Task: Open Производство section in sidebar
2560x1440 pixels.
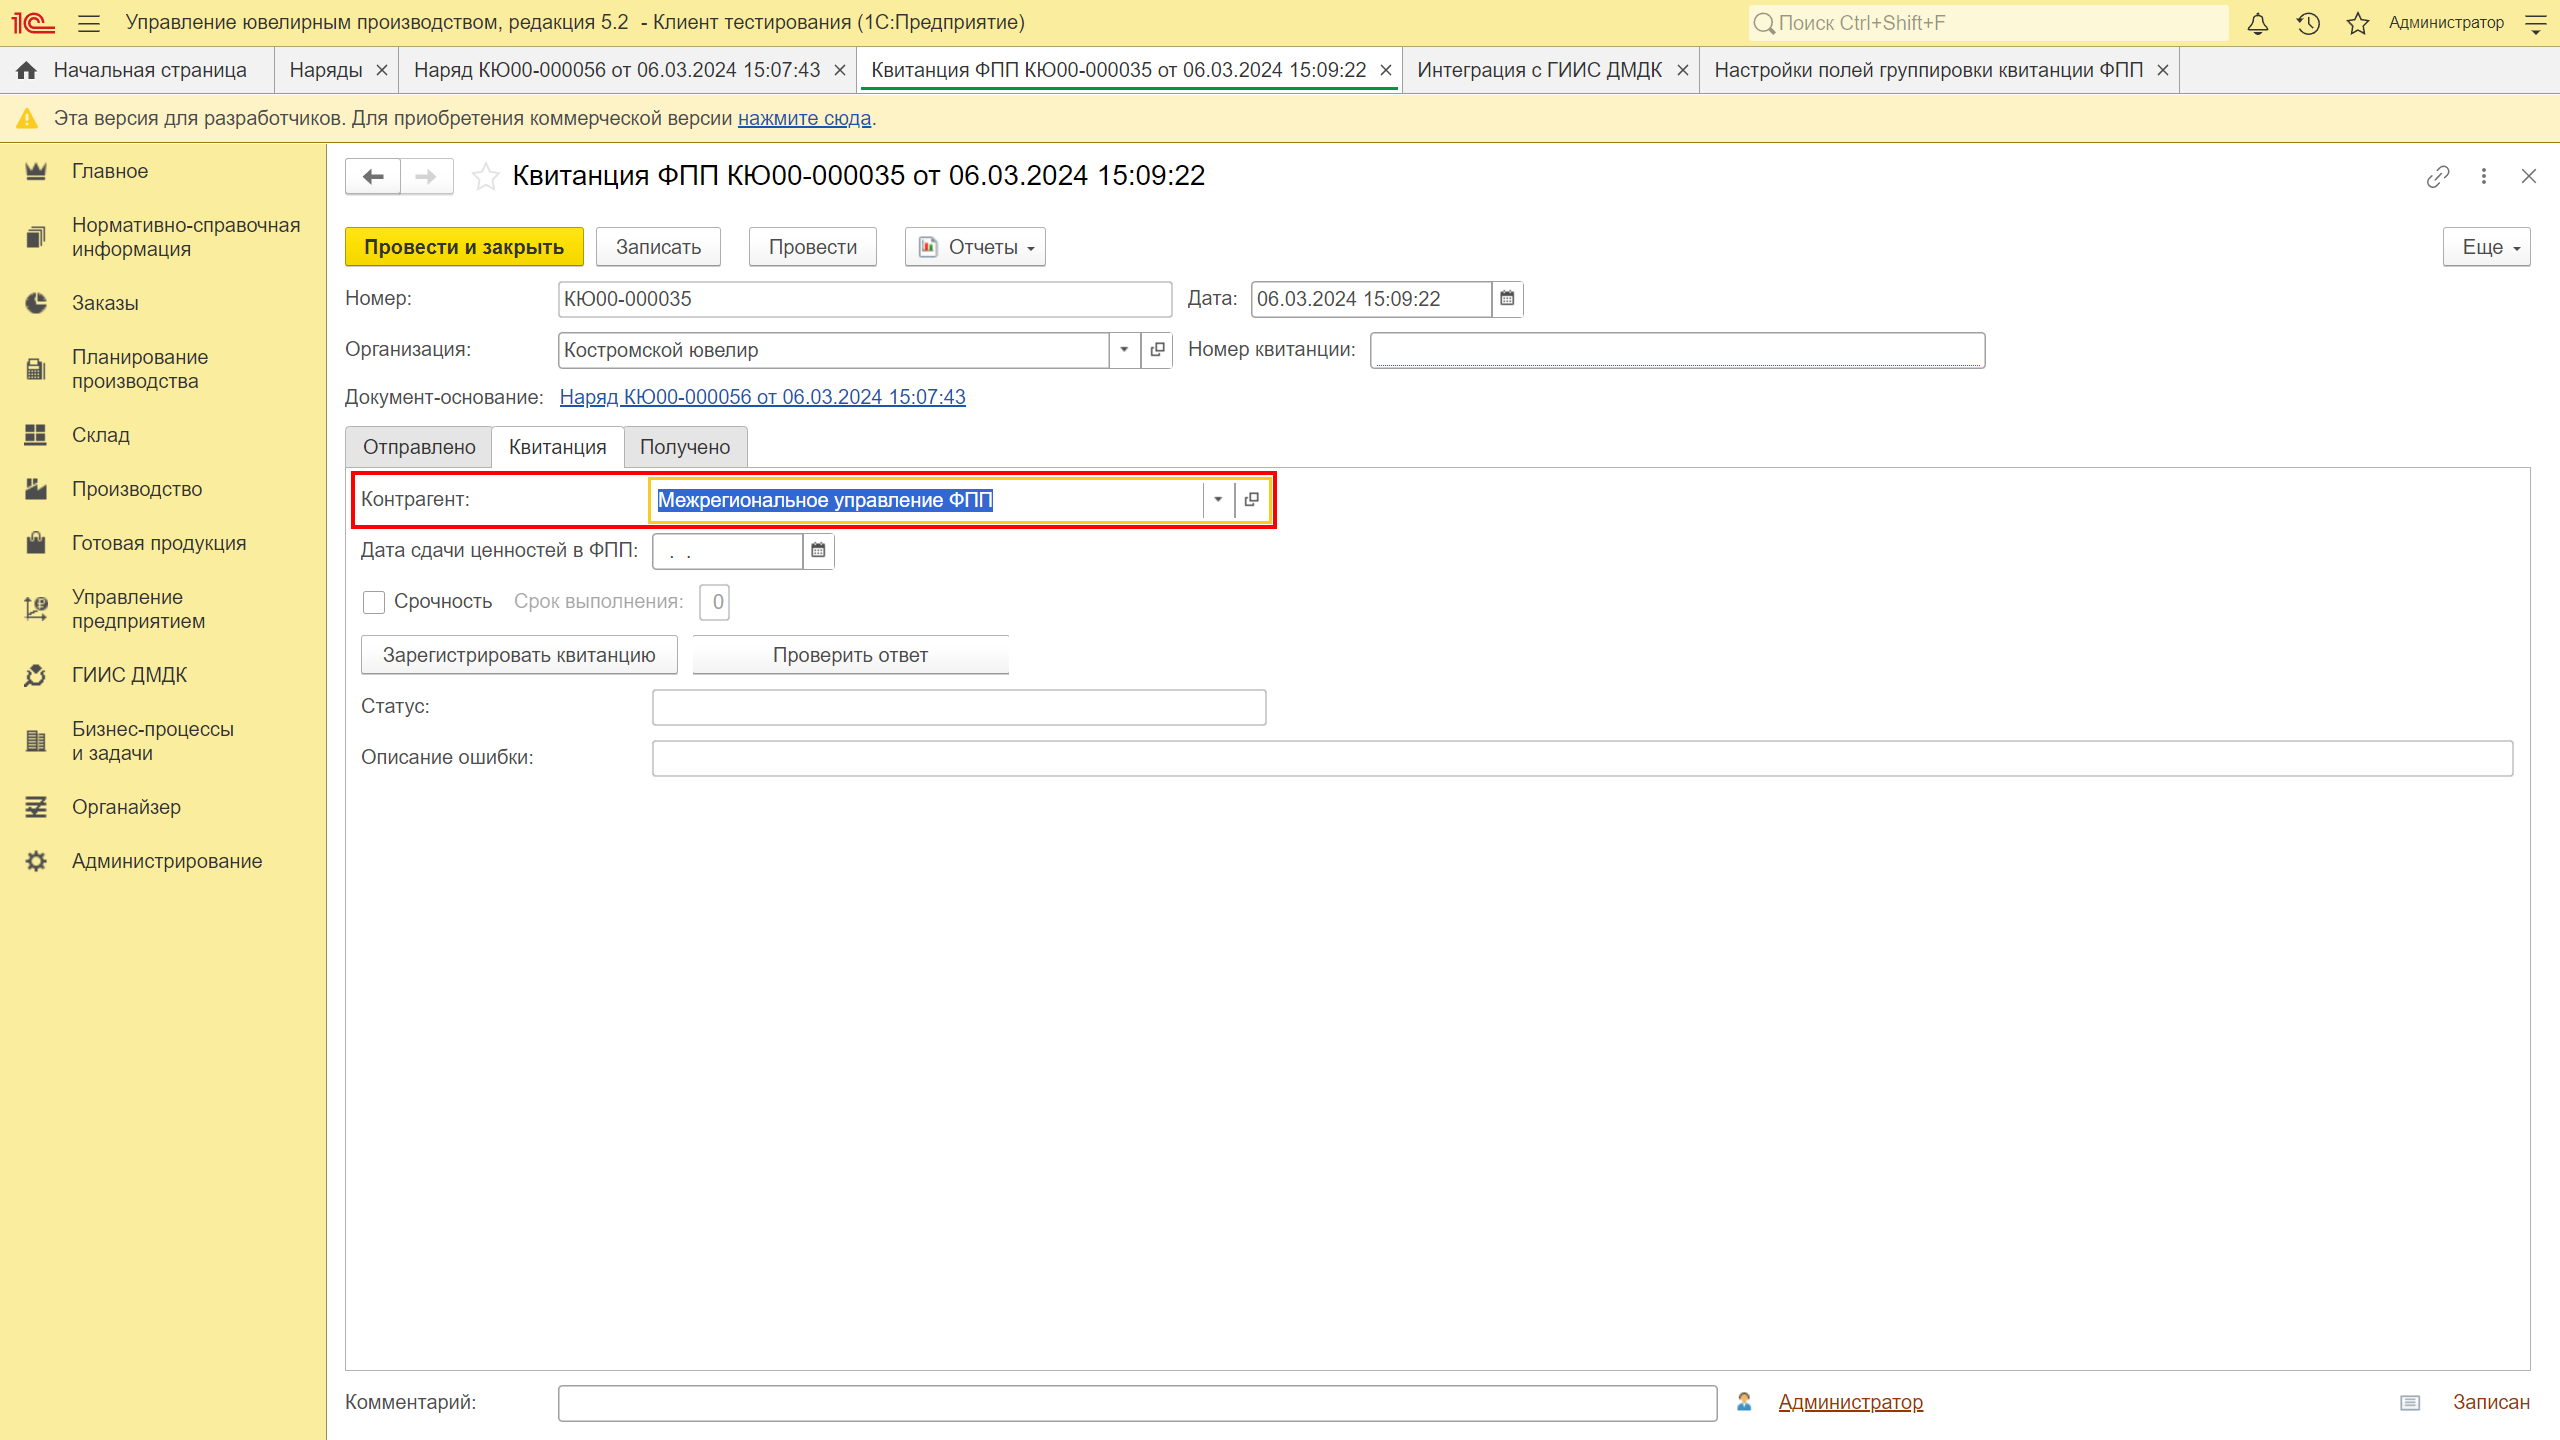Action: pos(137,489)
